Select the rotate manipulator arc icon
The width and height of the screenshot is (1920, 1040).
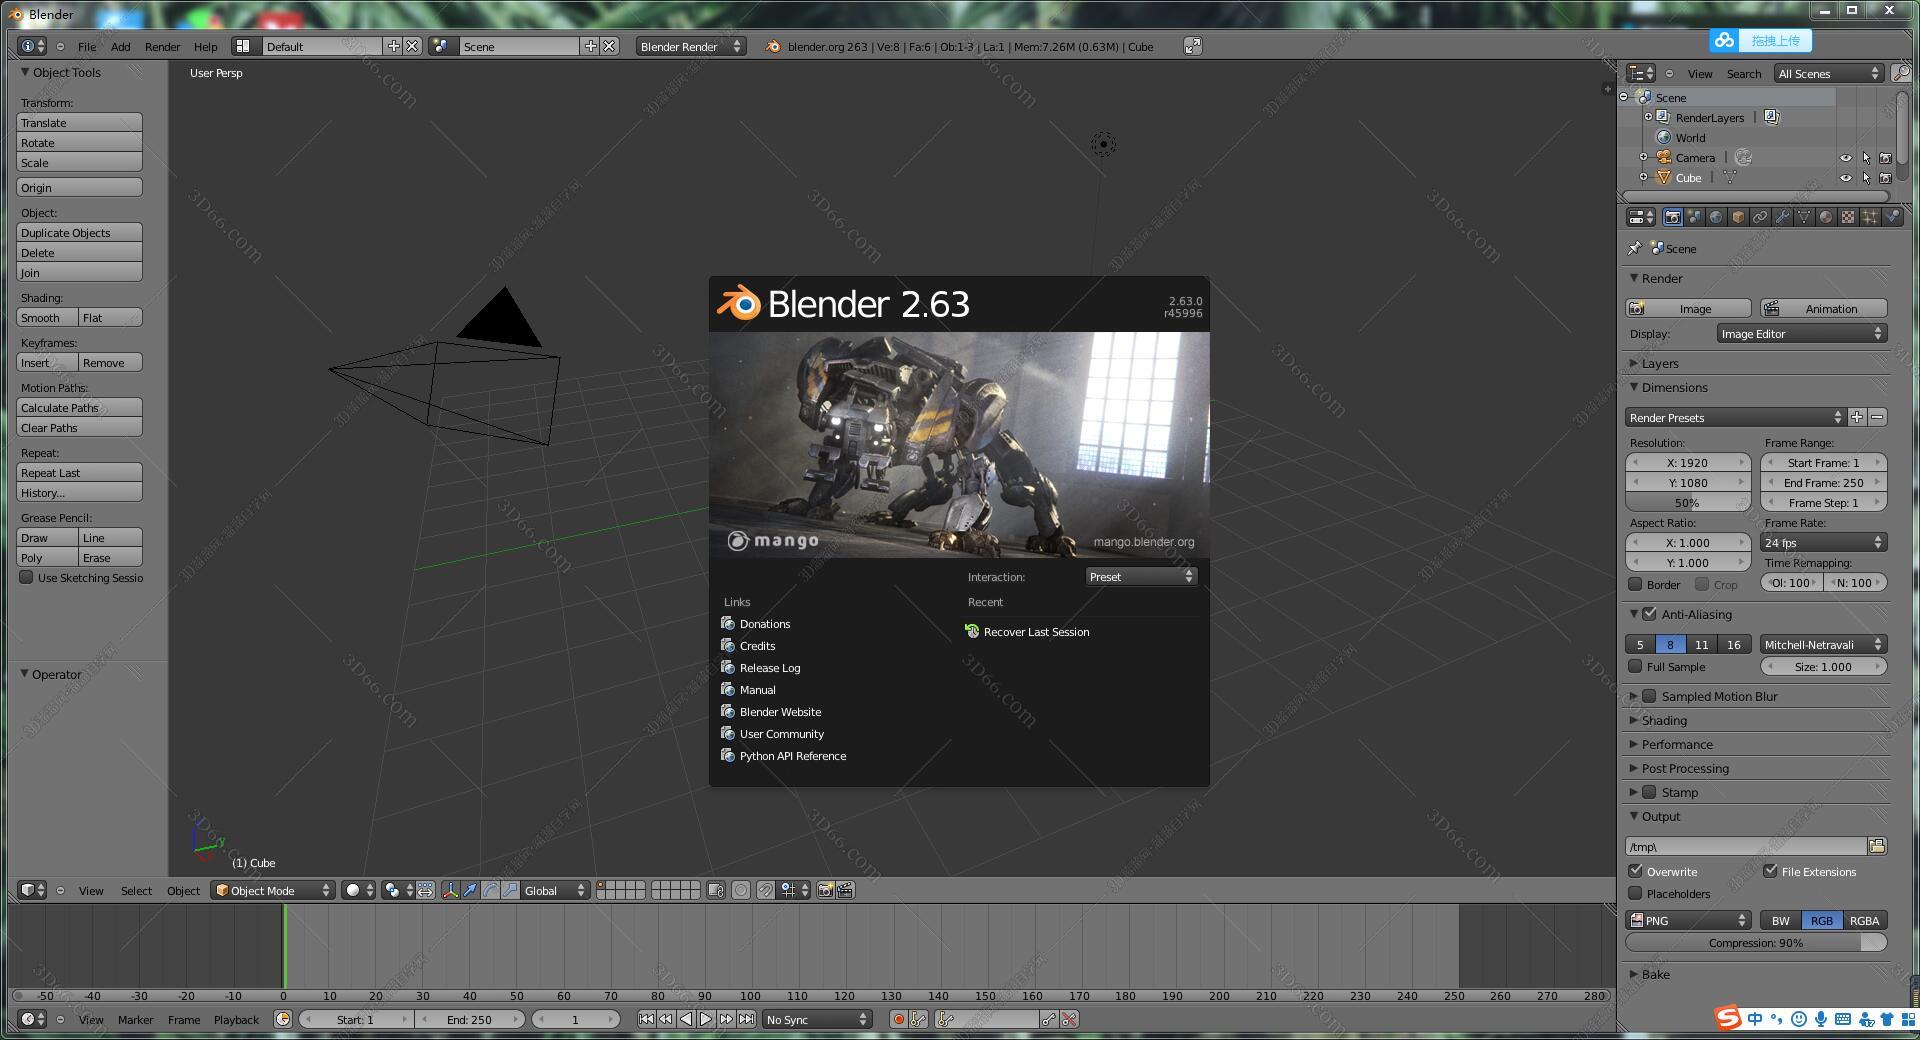click(x=490, y=890)
